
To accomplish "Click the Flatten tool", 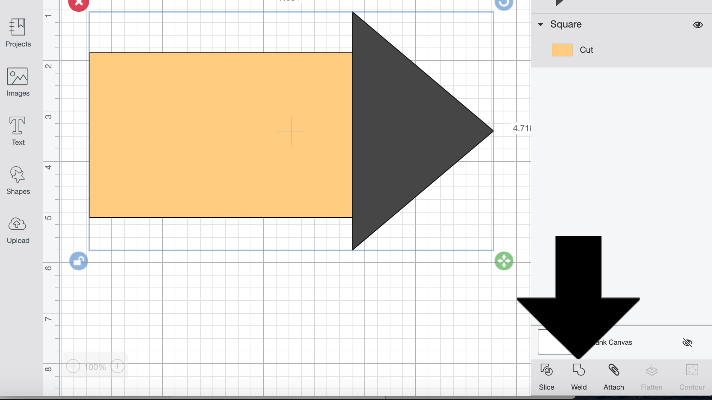I will [x=651, y=377].
